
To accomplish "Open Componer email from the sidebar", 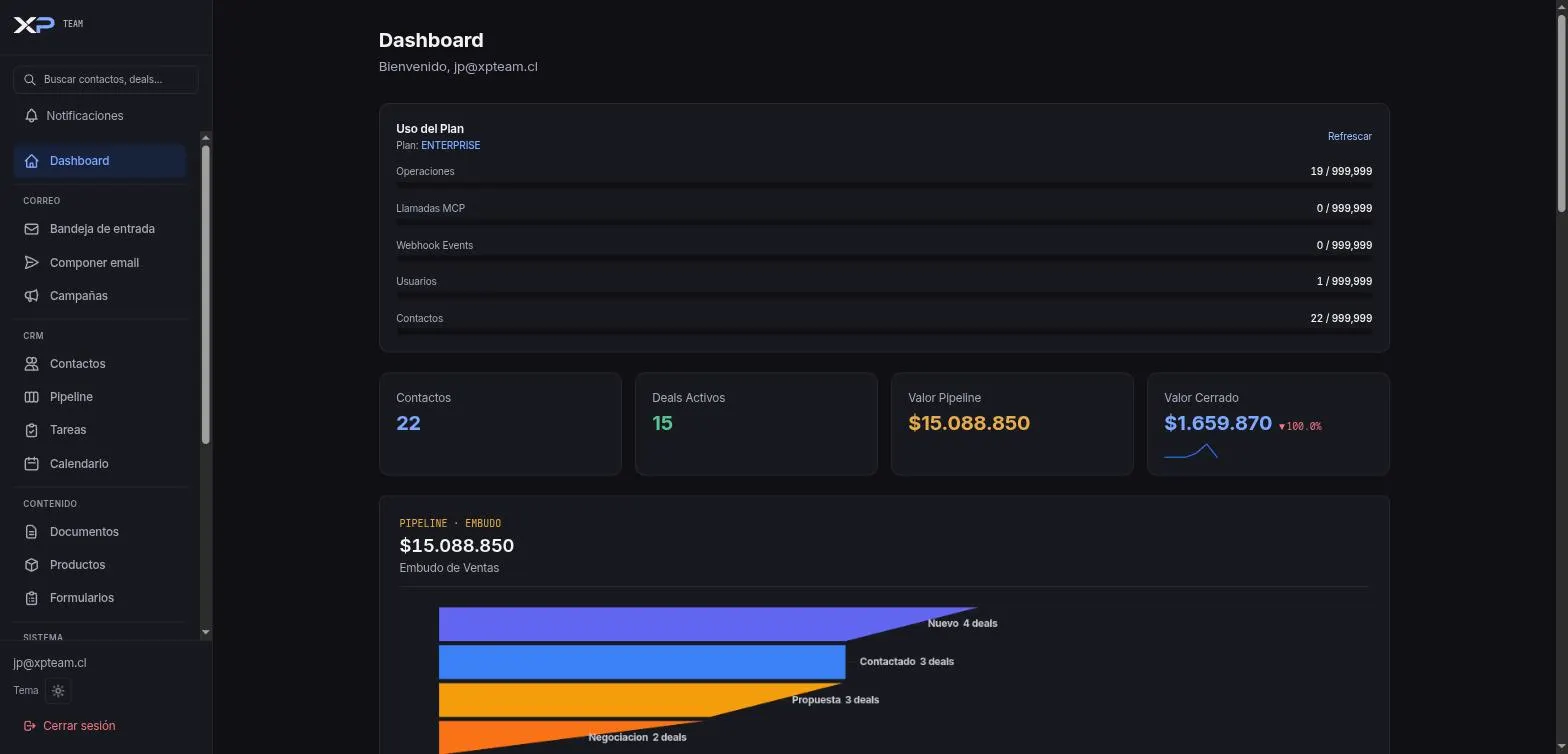I will [x=100, y=263].
